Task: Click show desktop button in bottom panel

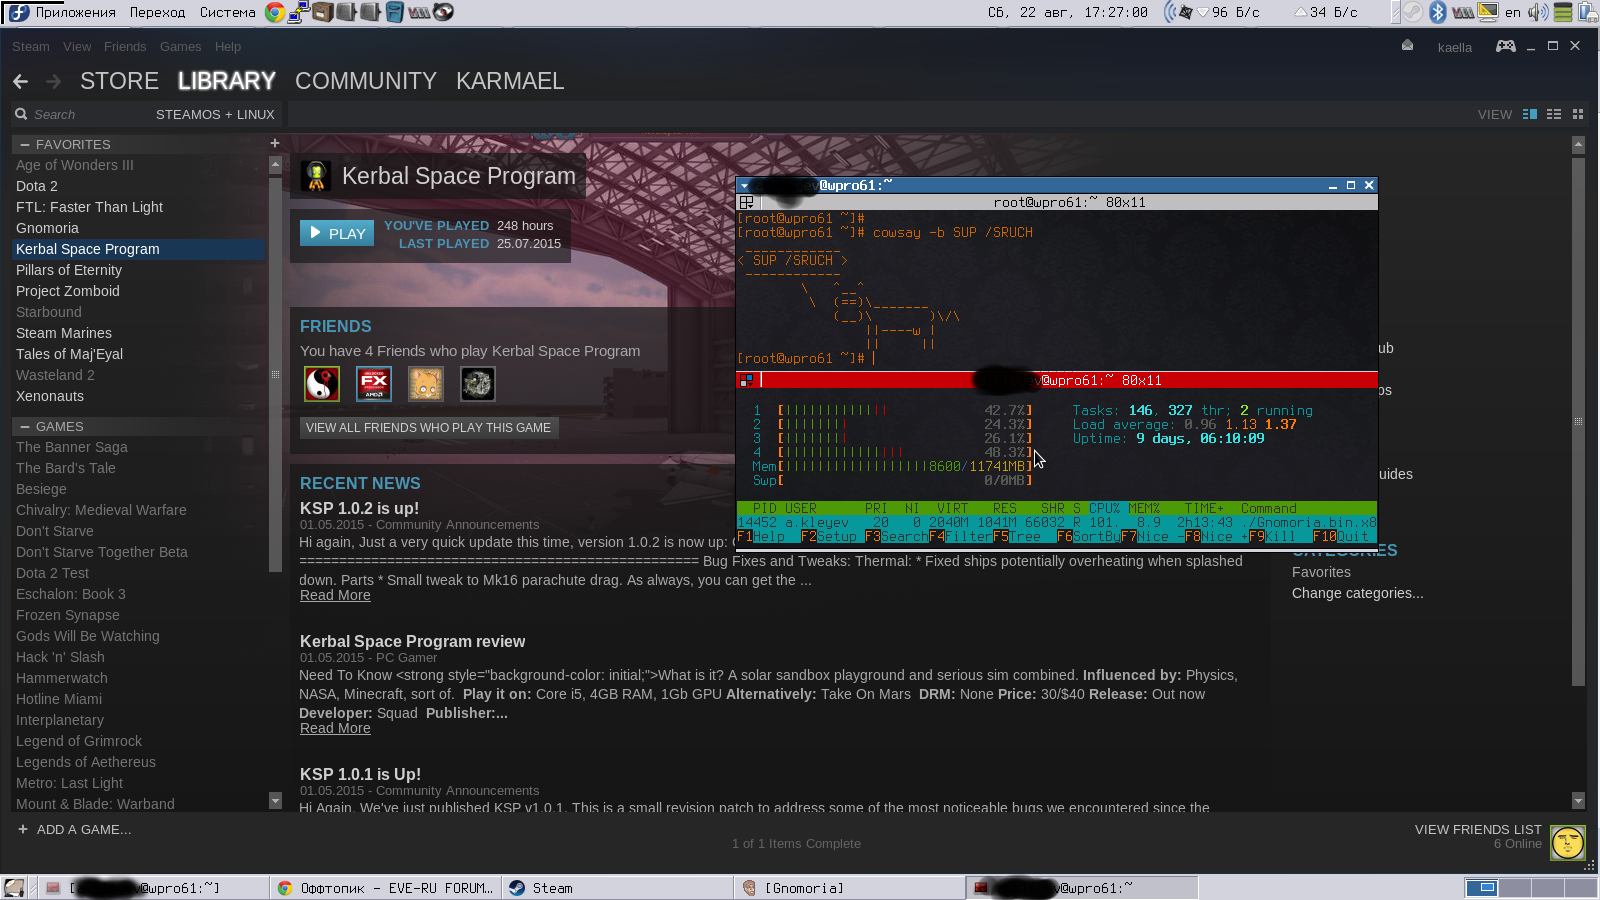Action: [x=14, y=887]
